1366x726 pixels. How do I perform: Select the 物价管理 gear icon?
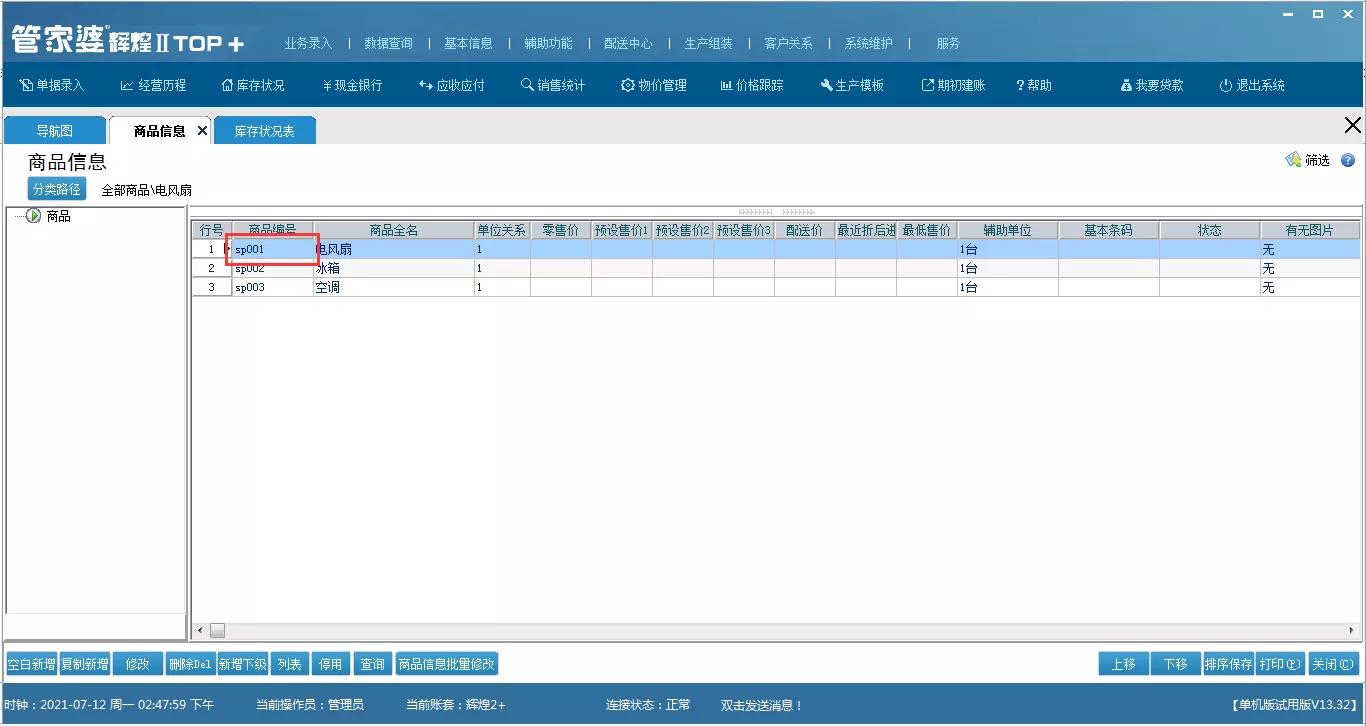[x=653, y=85]
